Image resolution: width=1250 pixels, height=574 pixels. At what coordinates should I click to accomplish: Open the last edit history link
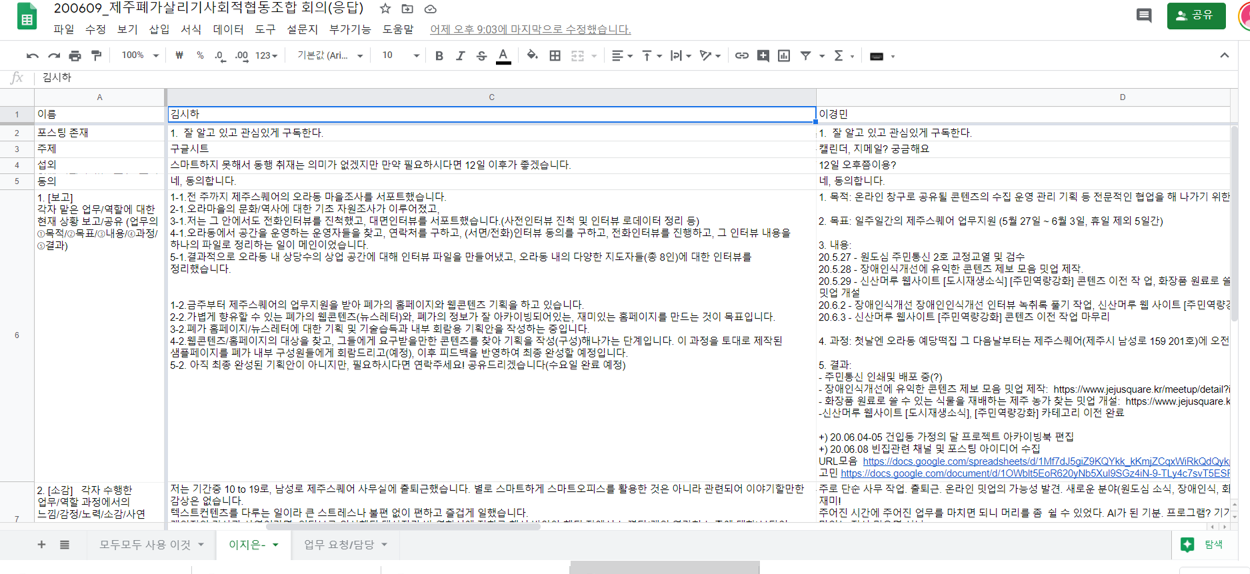530,30
